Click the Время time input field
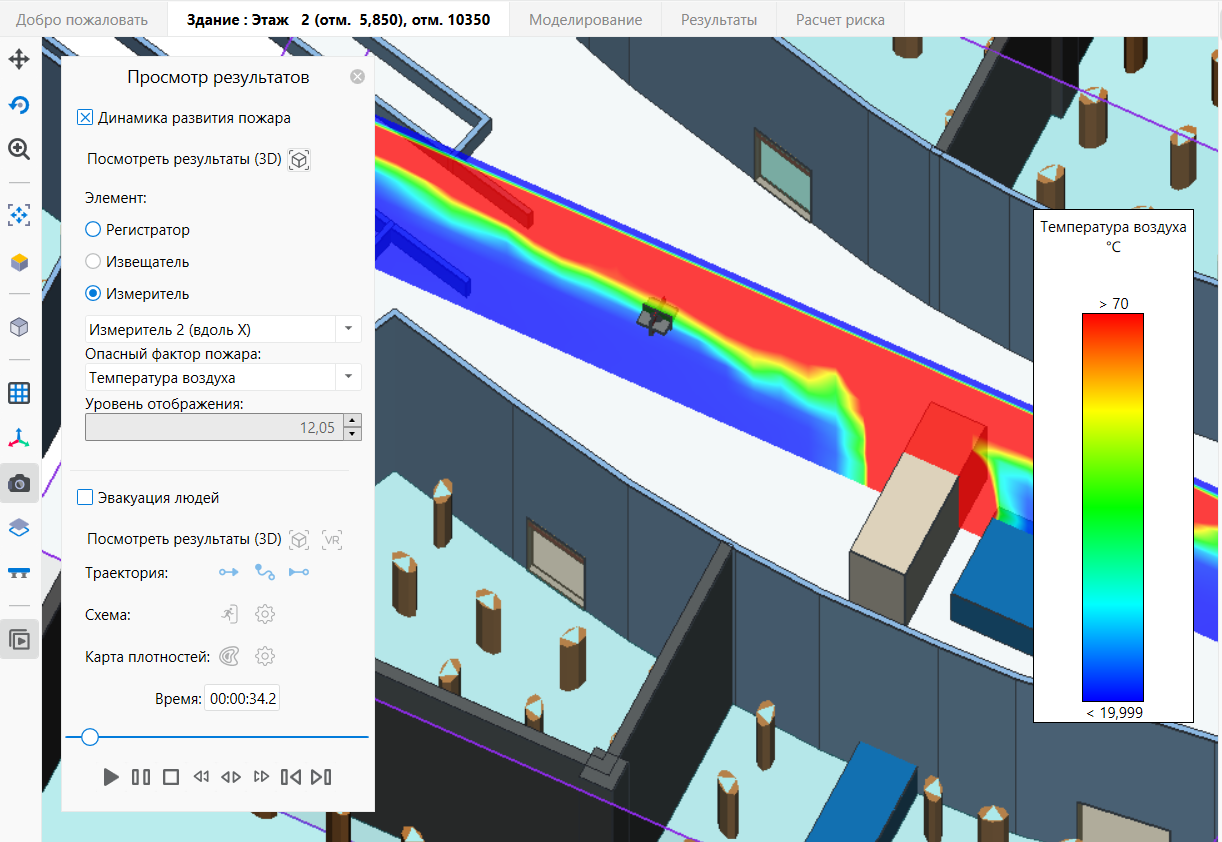This screenshot has height=842, width=1222. point(242,698)
